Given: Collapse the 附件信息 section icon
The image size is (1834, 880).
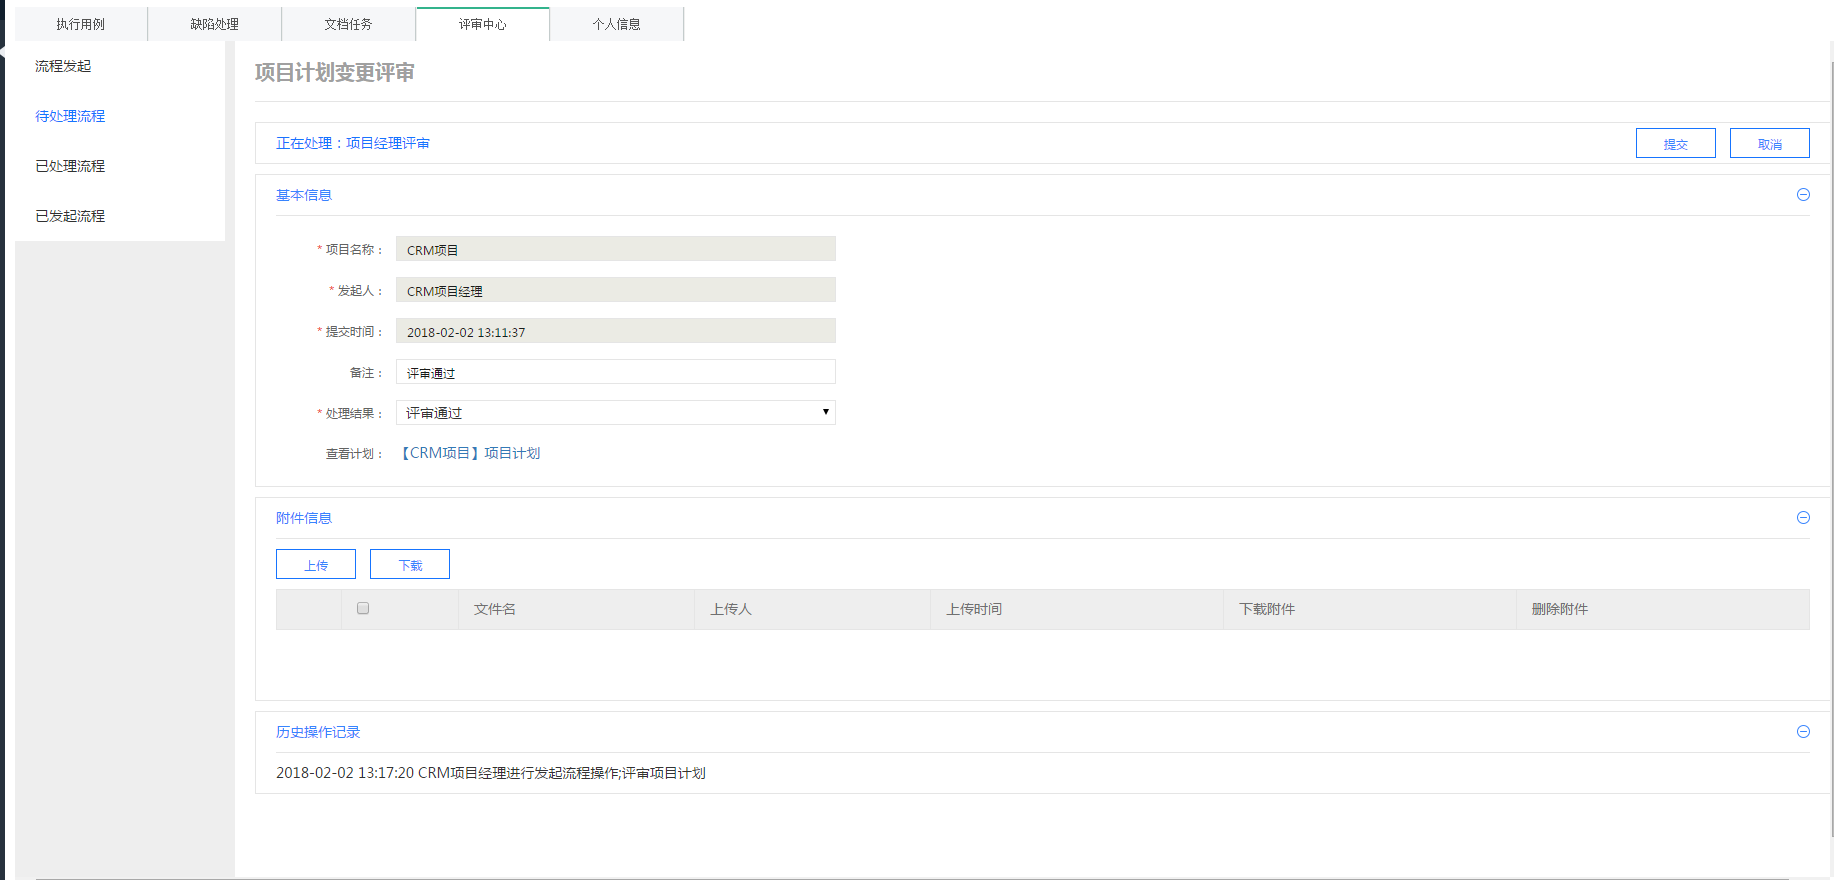Looking at the screenshot, I should pos(1803,518).
